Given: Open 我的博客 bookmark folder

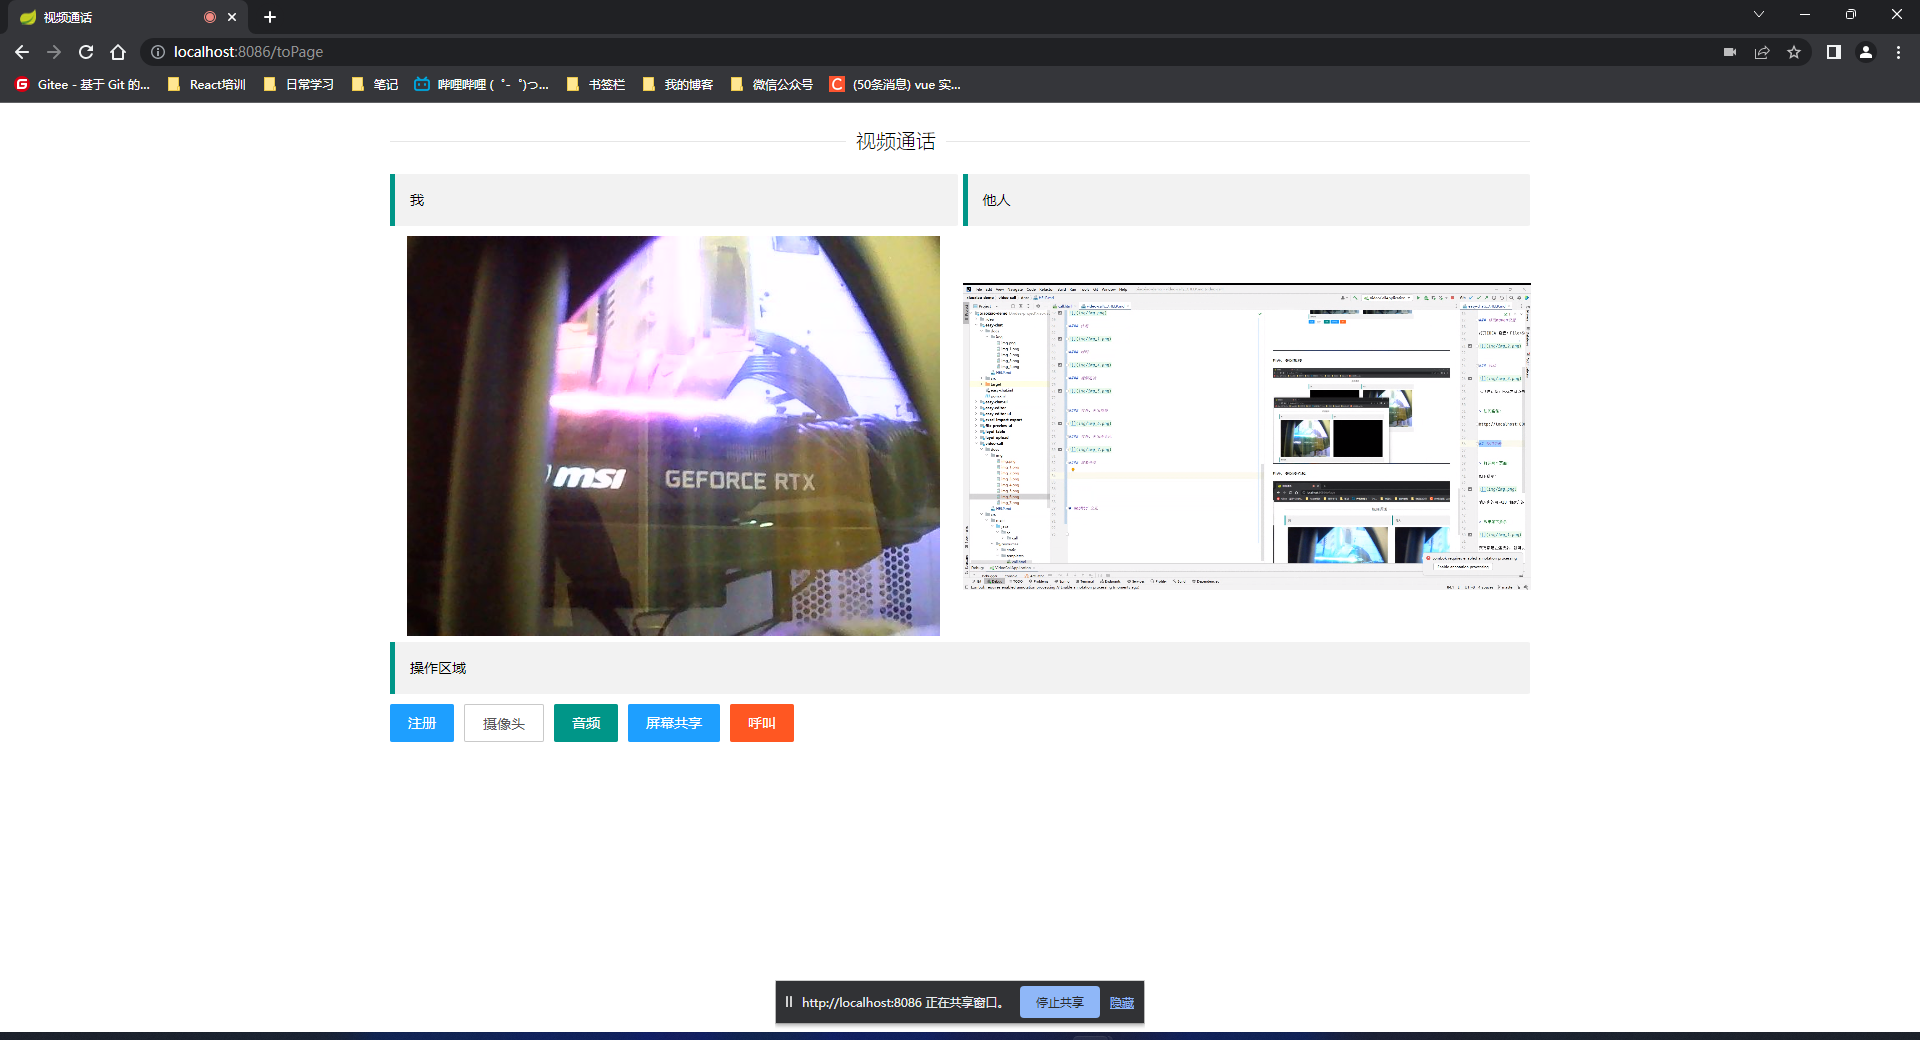Looking at the screenshot, I should point(678,84).
